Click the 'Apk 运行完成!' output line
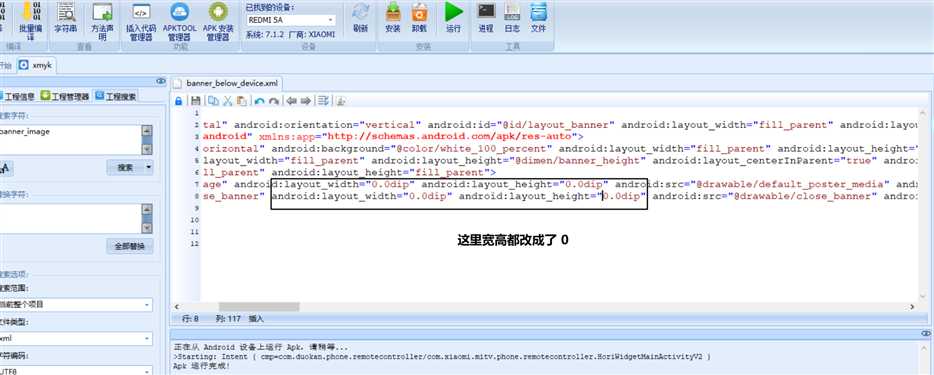934x375 pixels. click(x=201, y=365)
